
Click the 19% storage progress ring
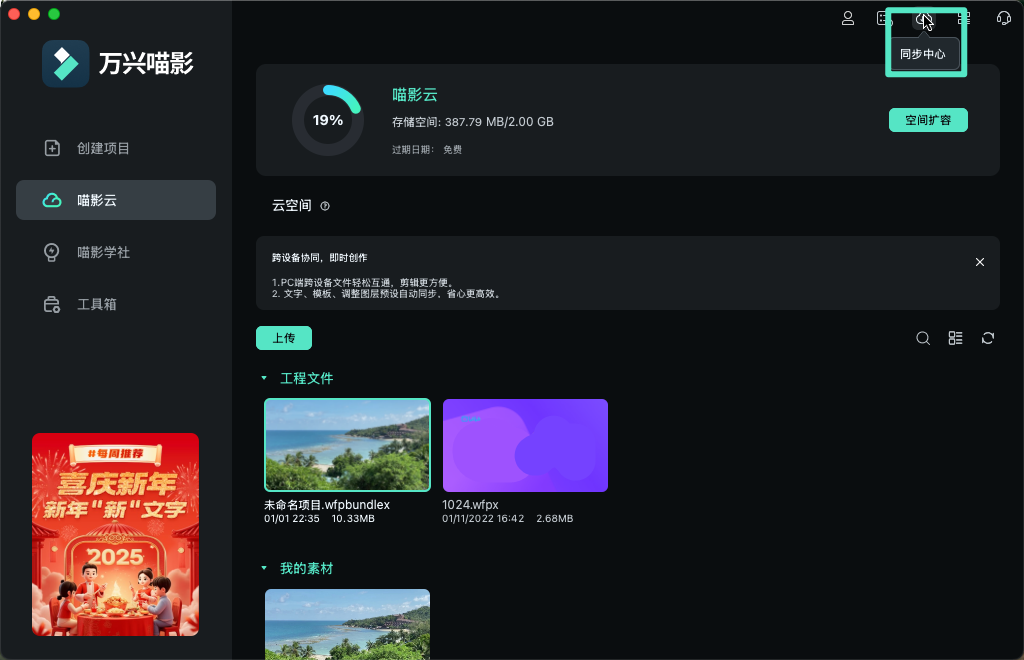point(327,119)
